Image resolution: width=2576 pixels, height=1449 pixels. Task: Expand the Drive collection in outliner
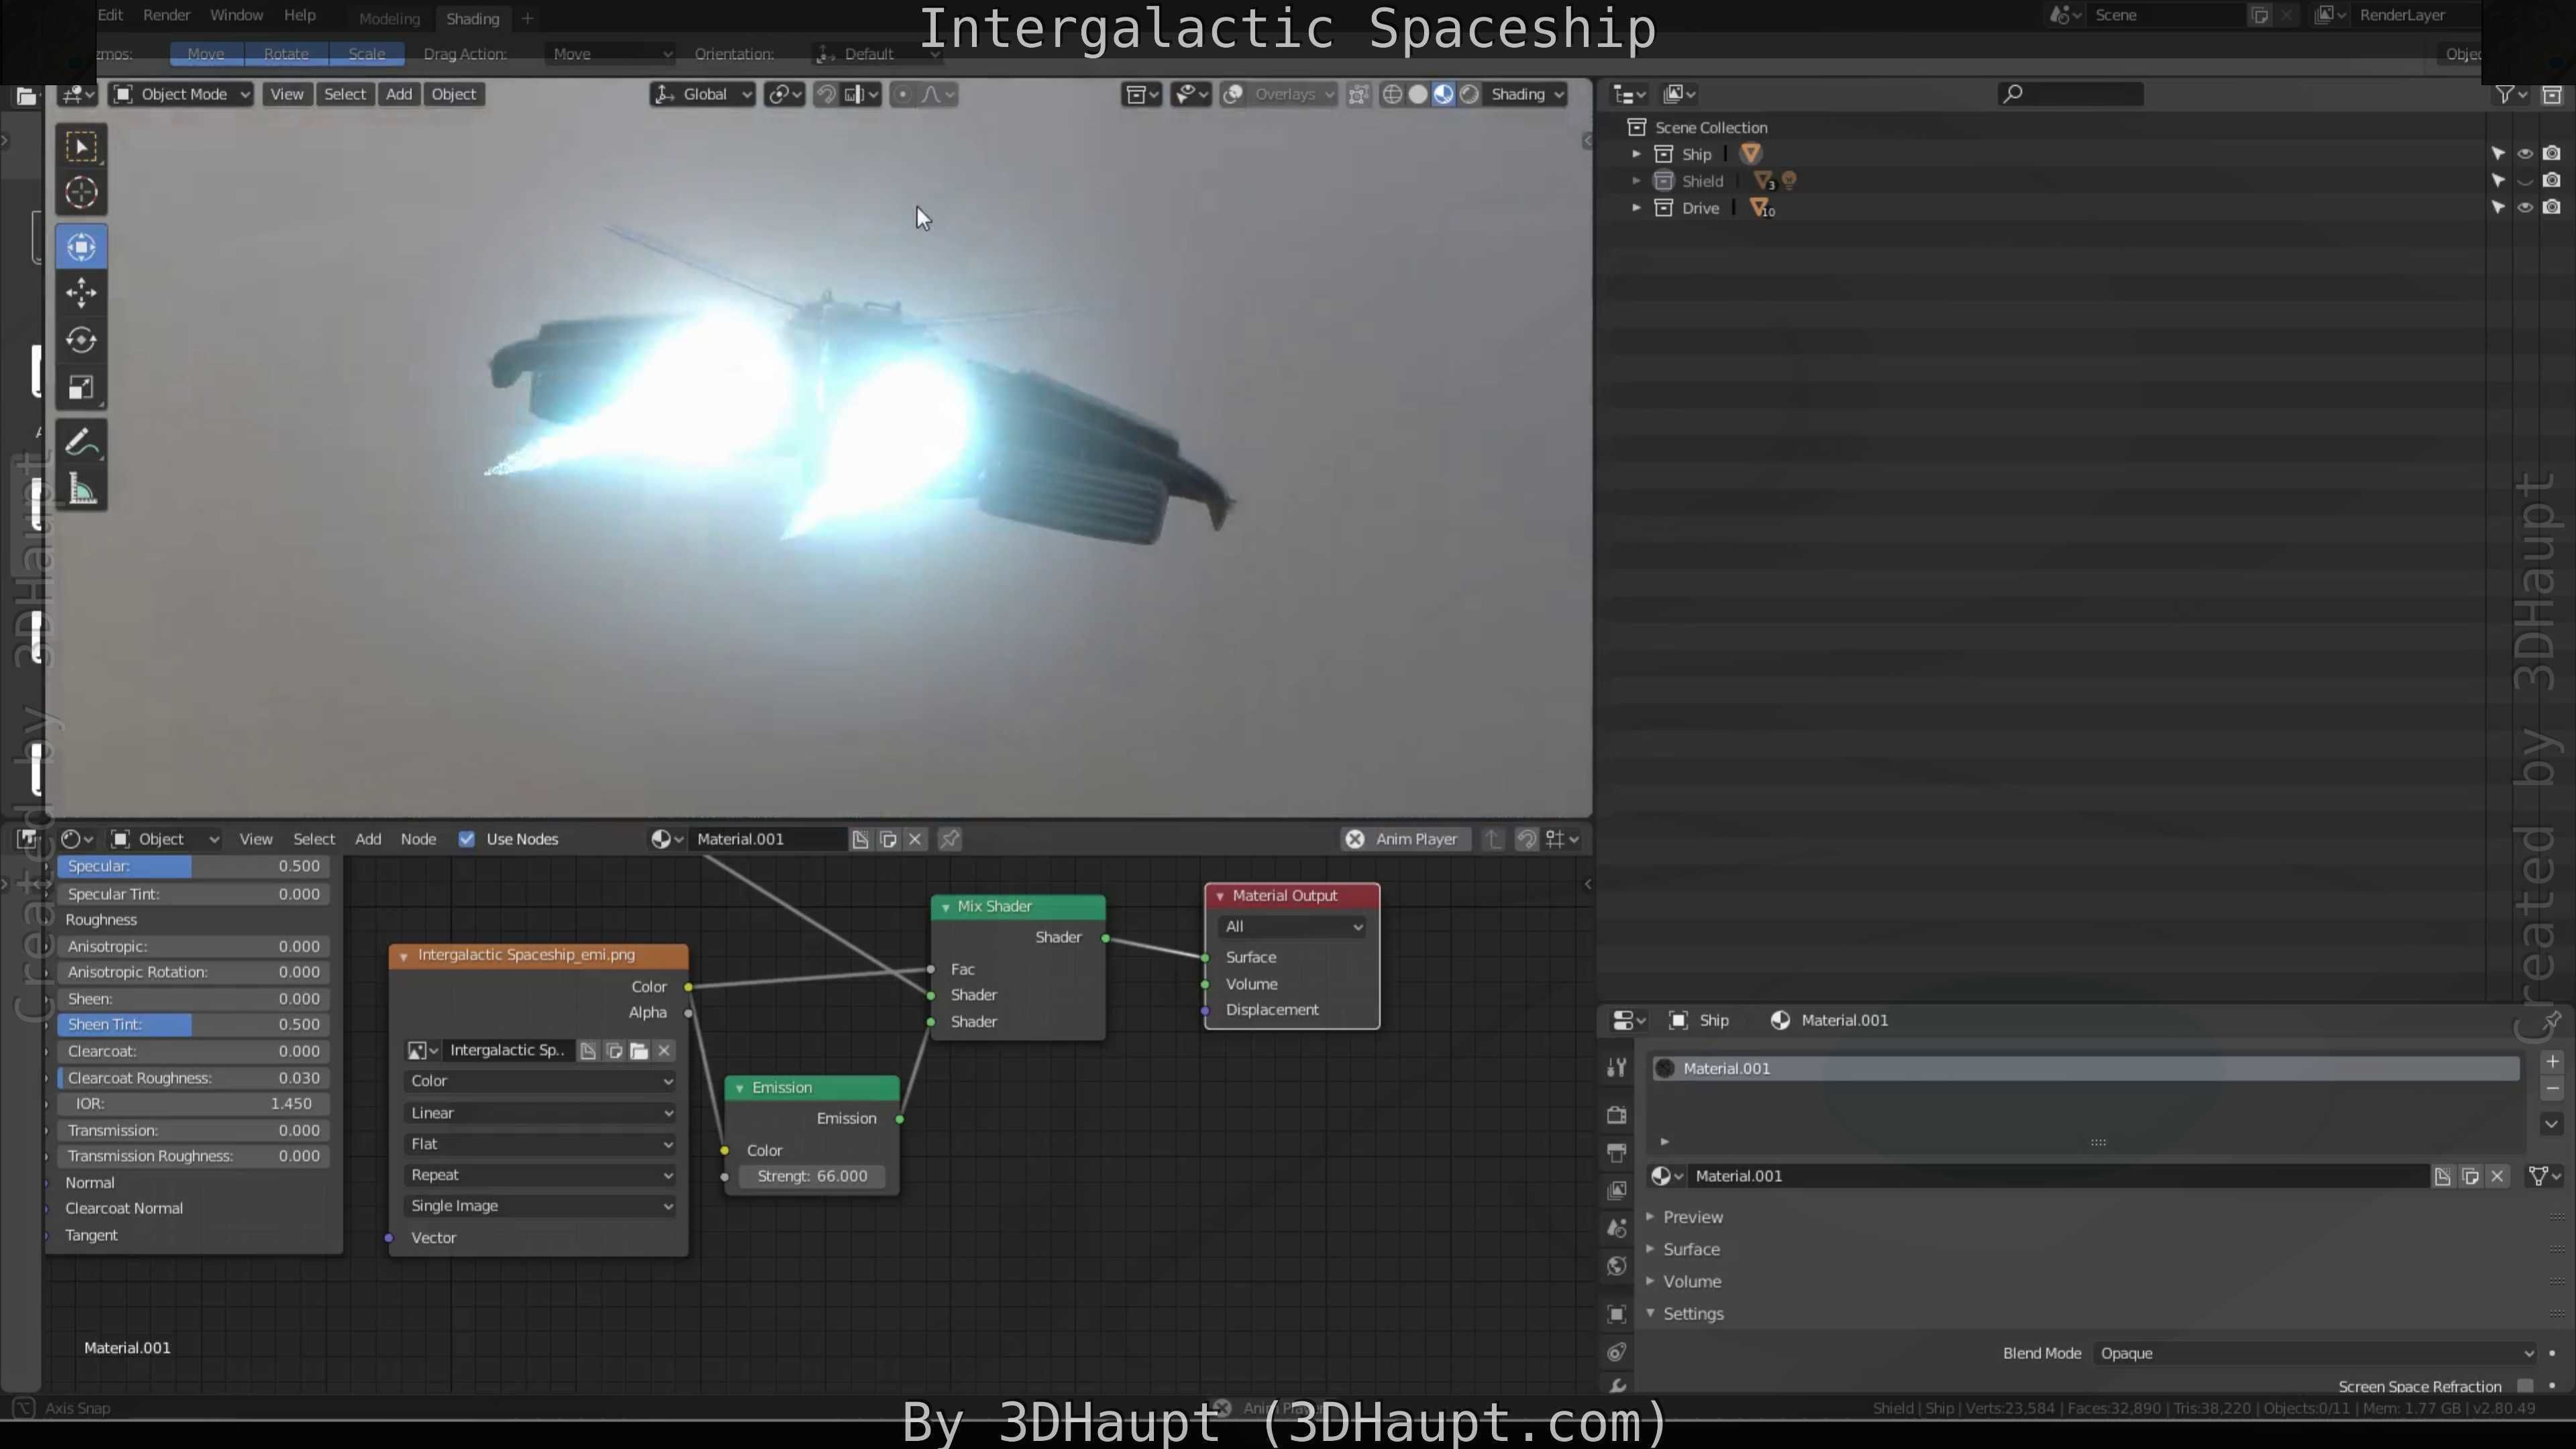1636,208
